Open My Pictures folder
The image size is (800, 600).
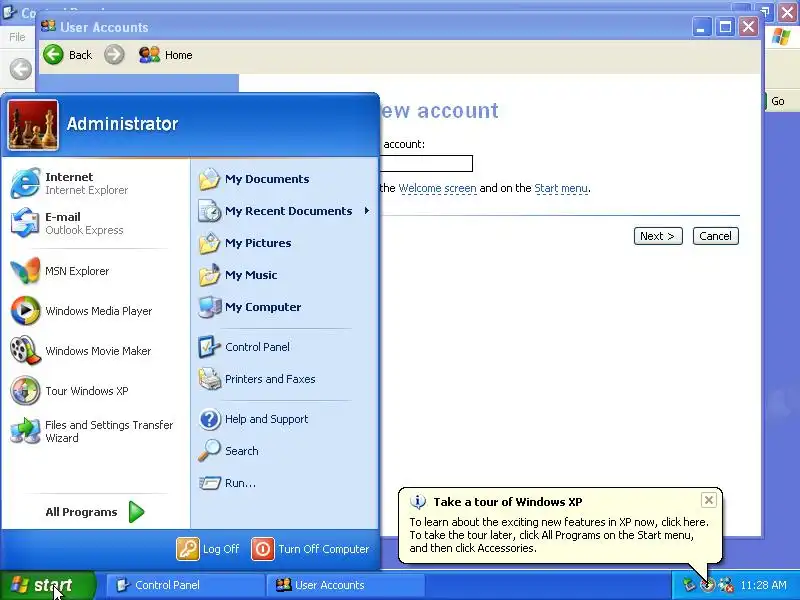pos(284,243)
